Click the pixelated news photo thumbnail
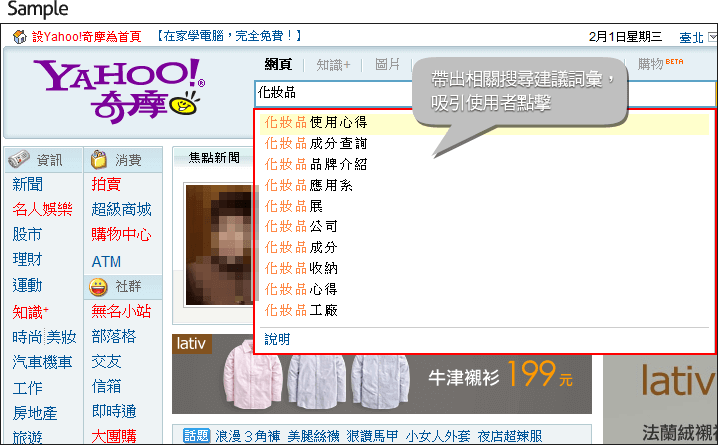 coord(219,244)
